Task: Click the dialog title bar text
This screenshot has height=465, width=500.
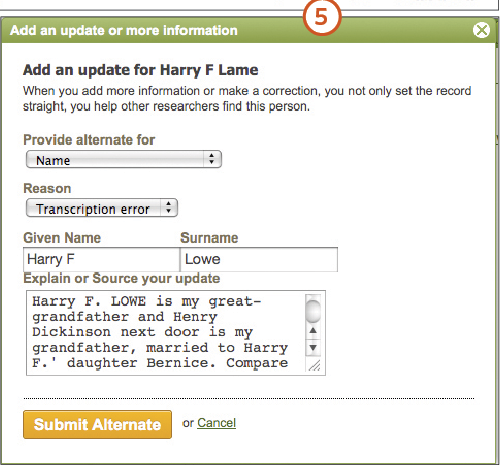Action: [124, 30]
